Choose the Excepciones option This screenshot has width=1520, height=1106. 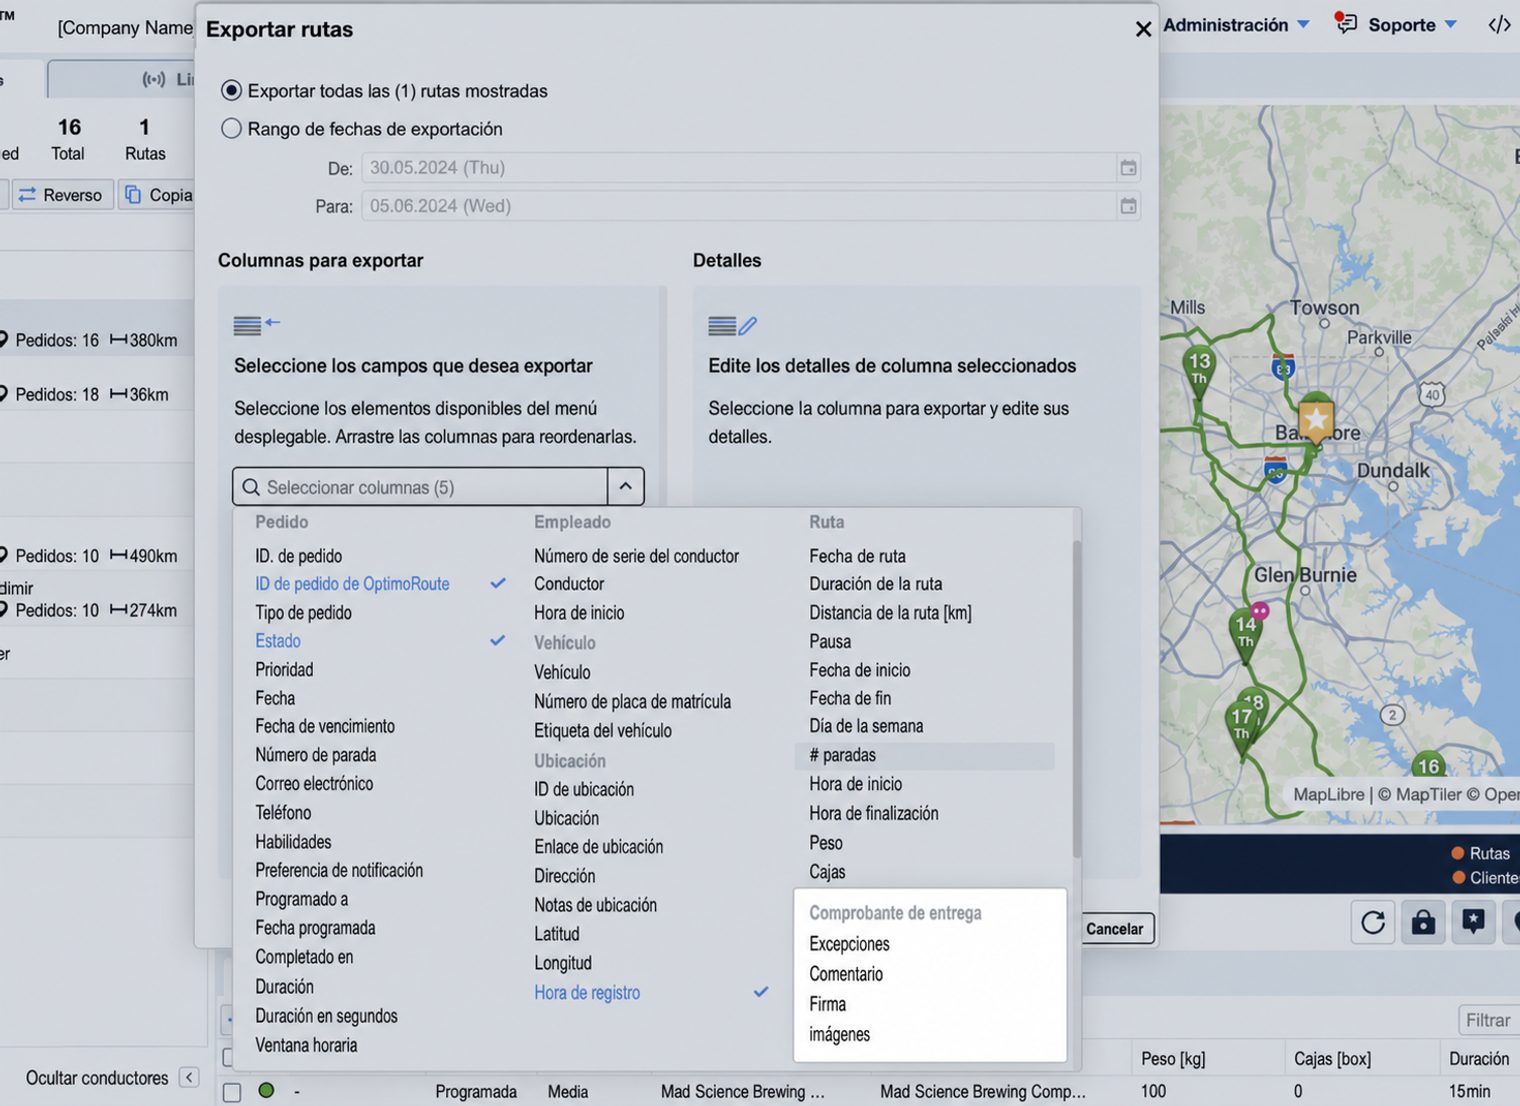849,944
